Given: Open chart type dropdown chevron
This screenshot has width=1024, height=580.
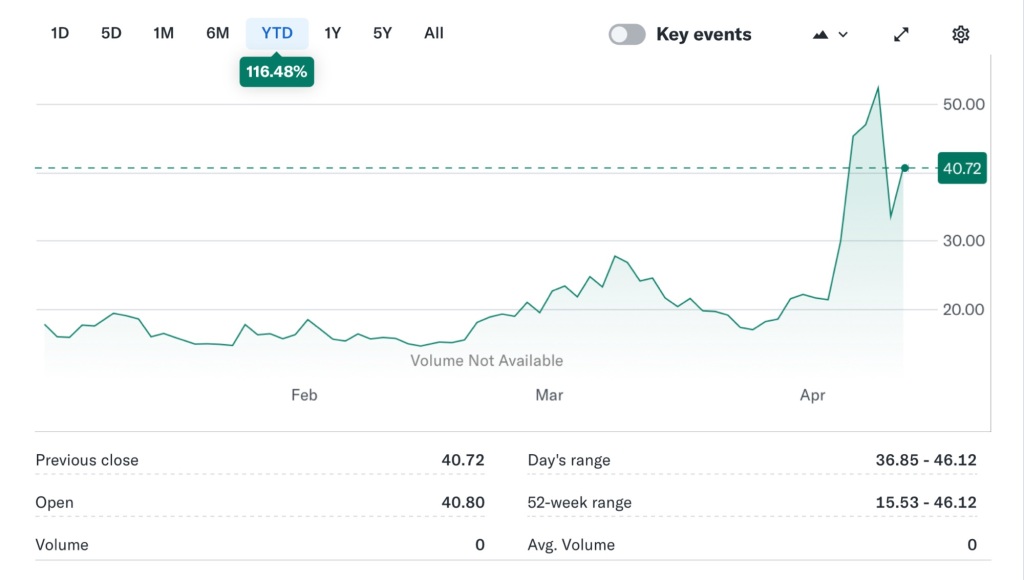Looking at the screenshot, I should [843, 34].
